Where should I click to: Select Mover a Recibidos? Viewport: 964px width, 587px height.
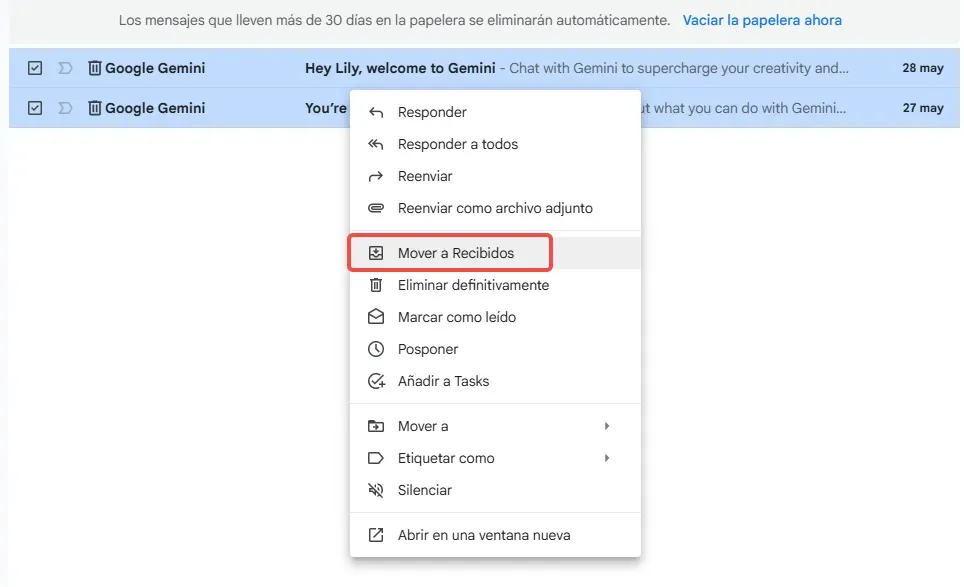click(x=495, y=253)
